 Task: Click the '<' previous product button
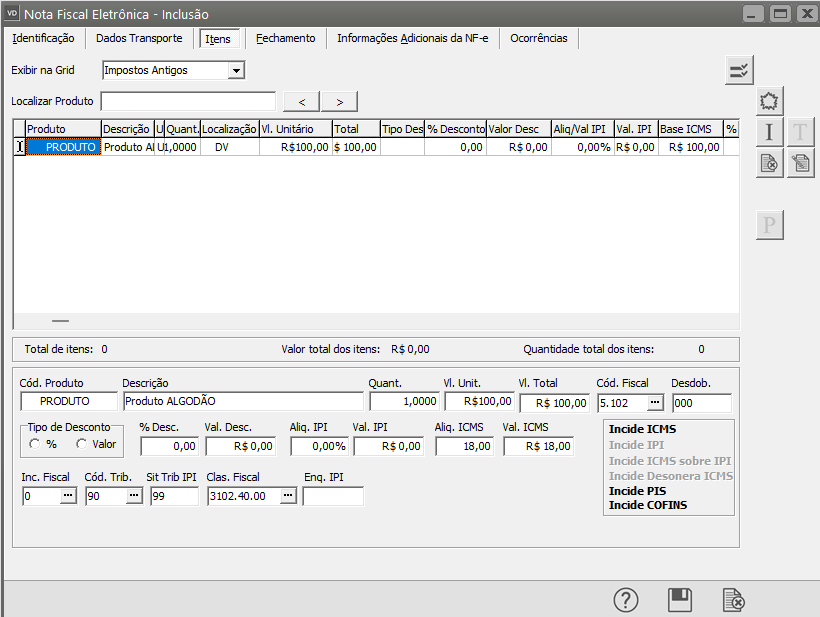coord(301,101)
